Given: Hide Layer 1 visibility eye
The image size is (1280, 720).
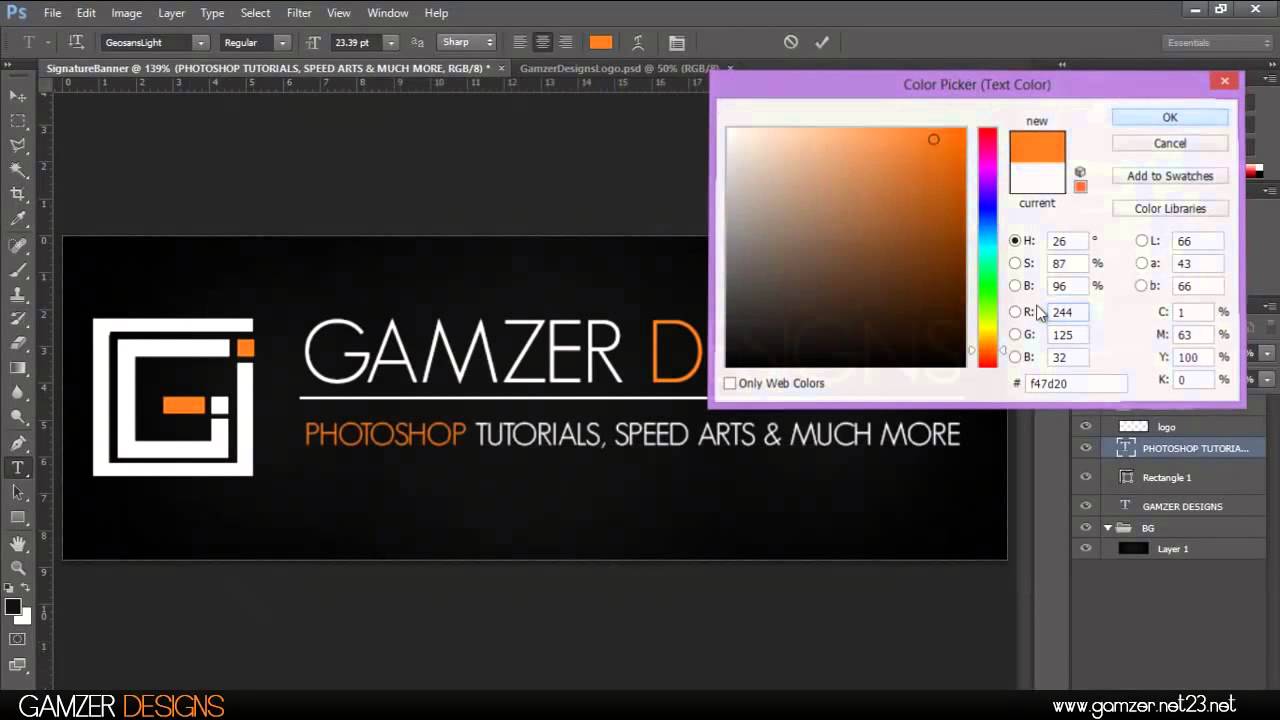Looking at the screenshot, I should (x=1085, y=548).
